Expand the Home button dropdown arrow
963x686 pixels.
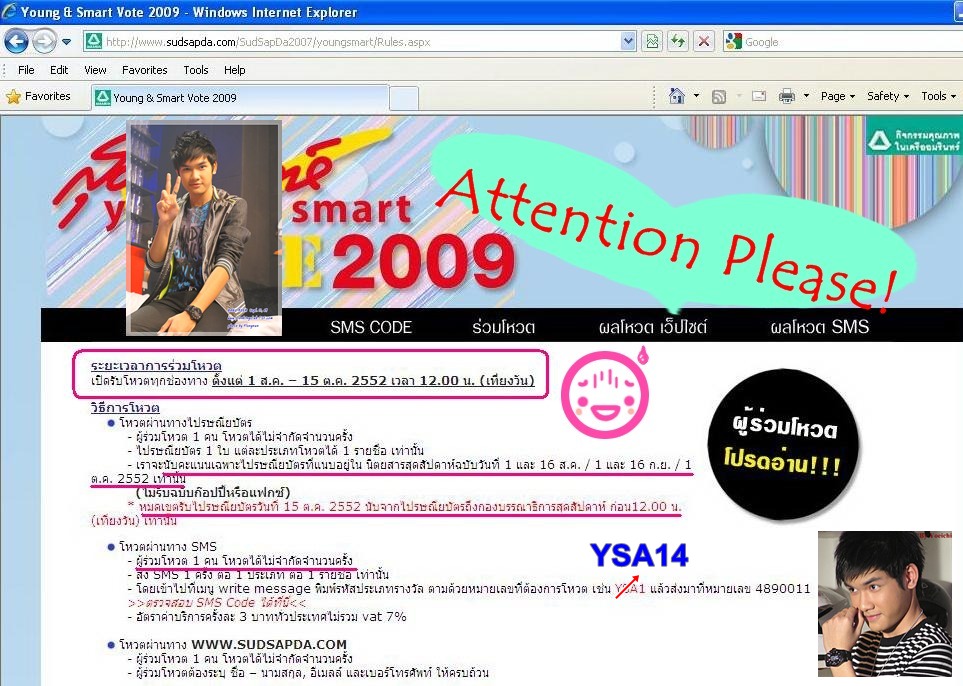coord(696,96)
